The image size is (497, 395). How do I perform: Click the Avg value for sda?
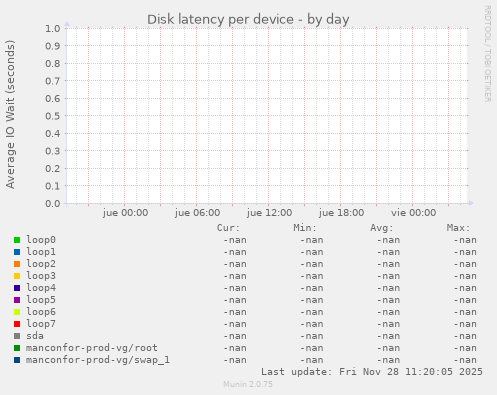(388, 336)
